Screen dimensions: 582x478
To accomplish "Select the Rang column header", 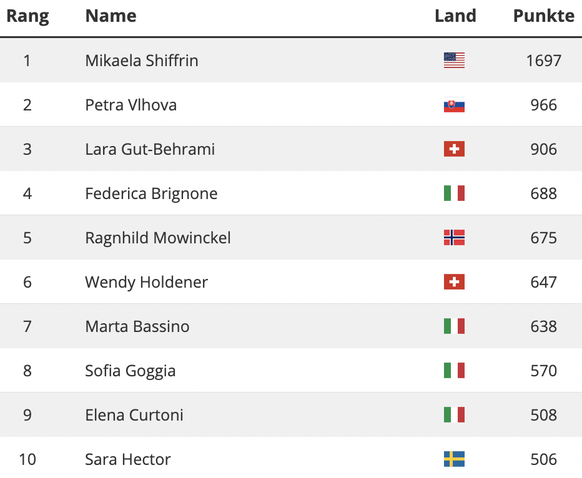I will click(x=28, y=16).
